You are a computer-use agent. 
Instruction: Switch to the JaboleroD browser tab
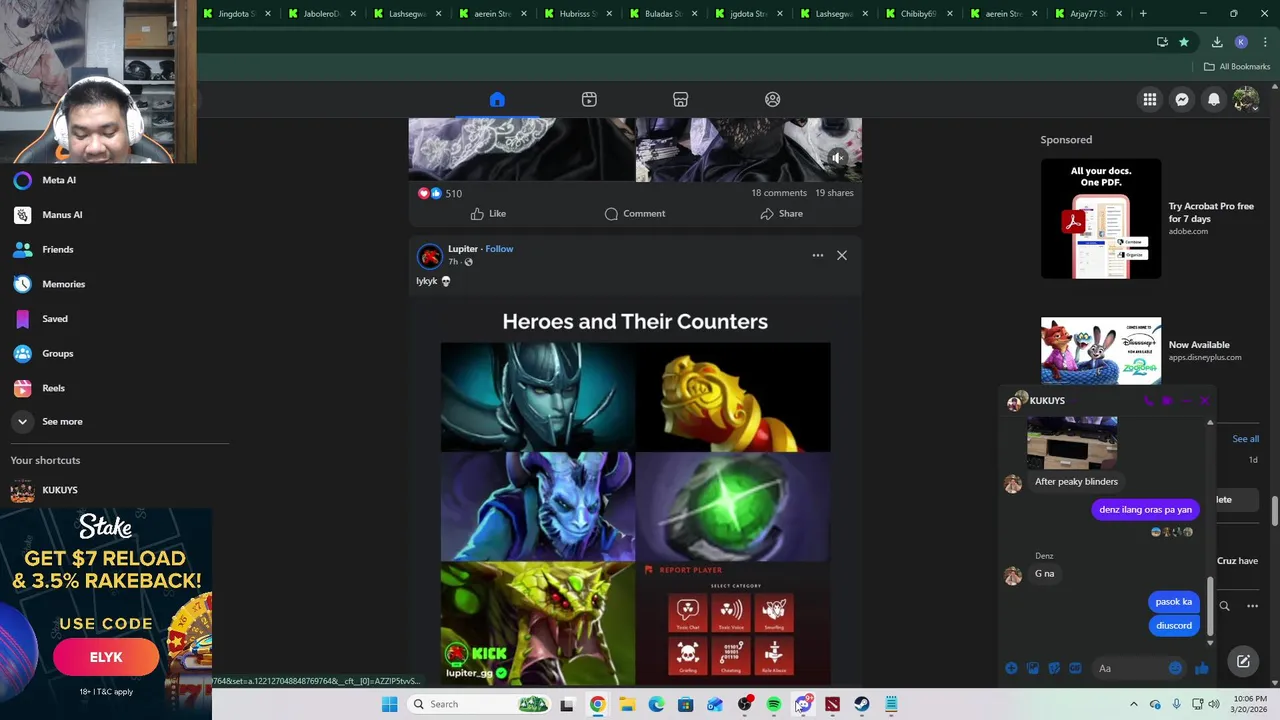click(x=321, y=14)
